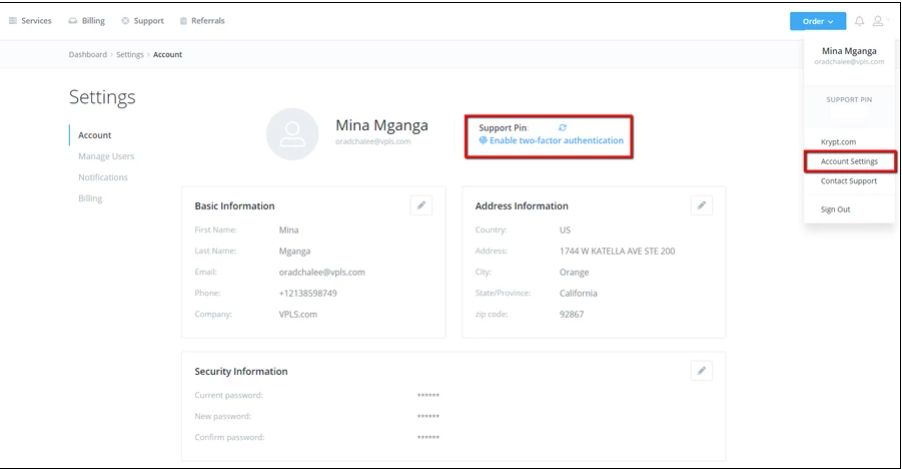Select Account Settings in user menu
902x469 pixels.
tap(849, 162)
